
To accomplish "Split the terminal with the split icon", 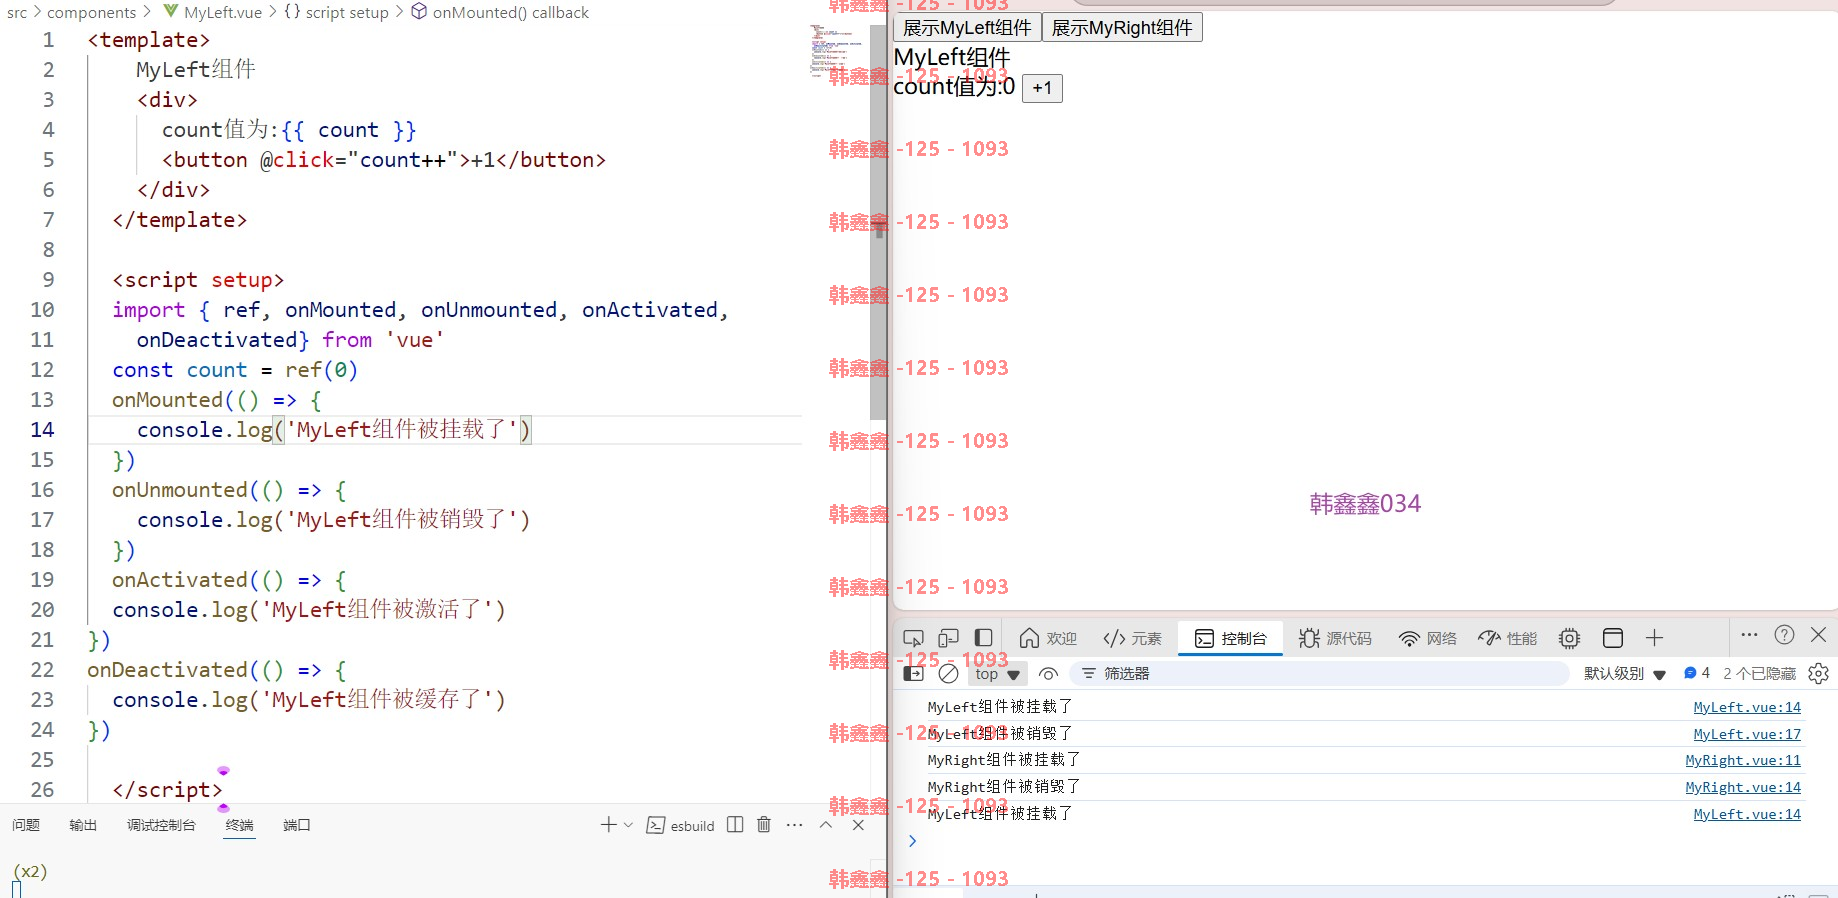I will (735, 825).
